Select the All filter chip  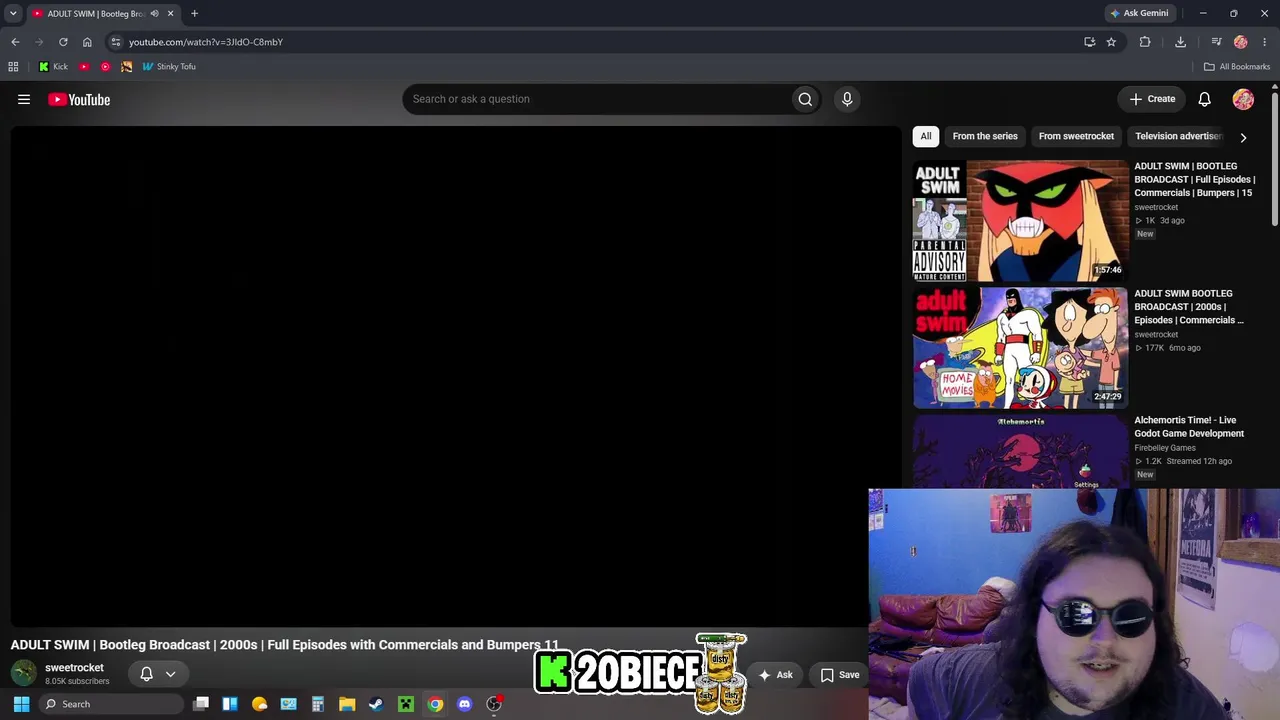coord(926,136)
